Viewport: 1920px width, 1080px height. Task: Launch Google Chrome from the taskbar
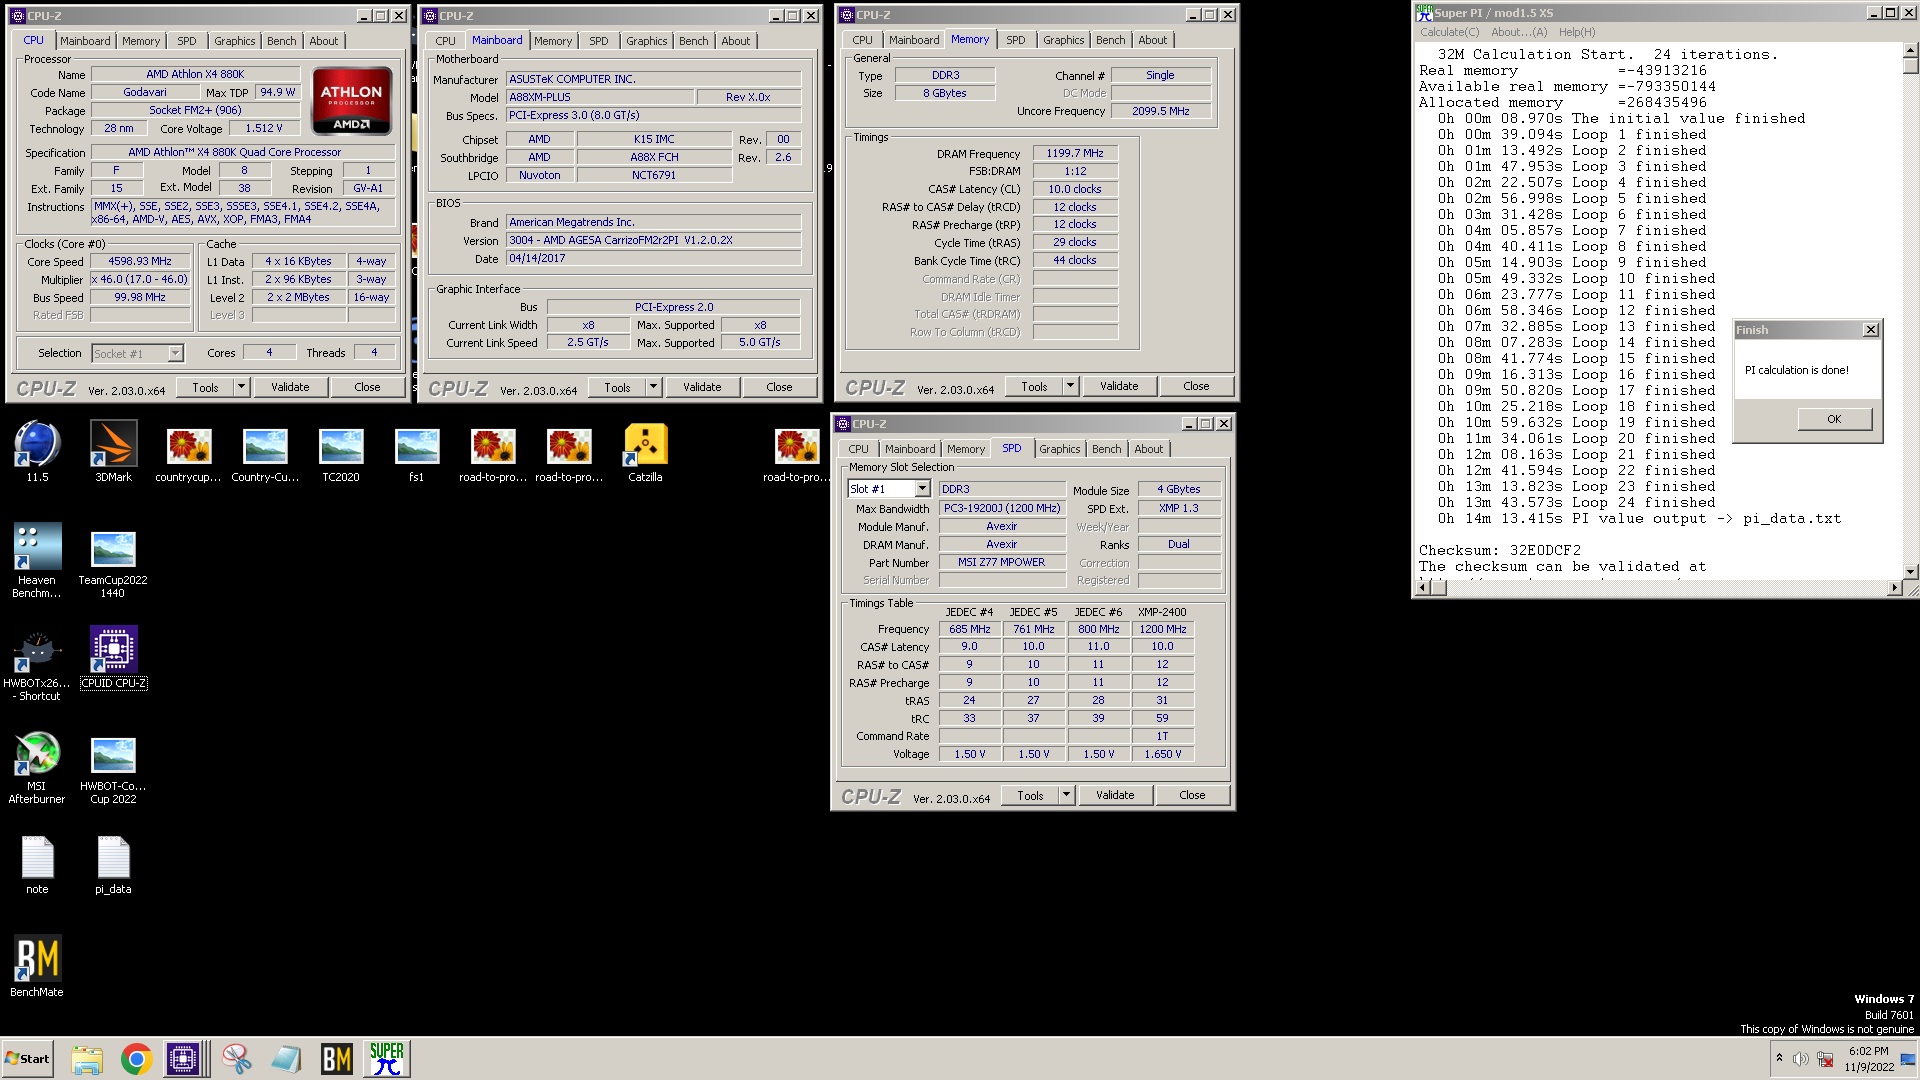point(136,1059)
